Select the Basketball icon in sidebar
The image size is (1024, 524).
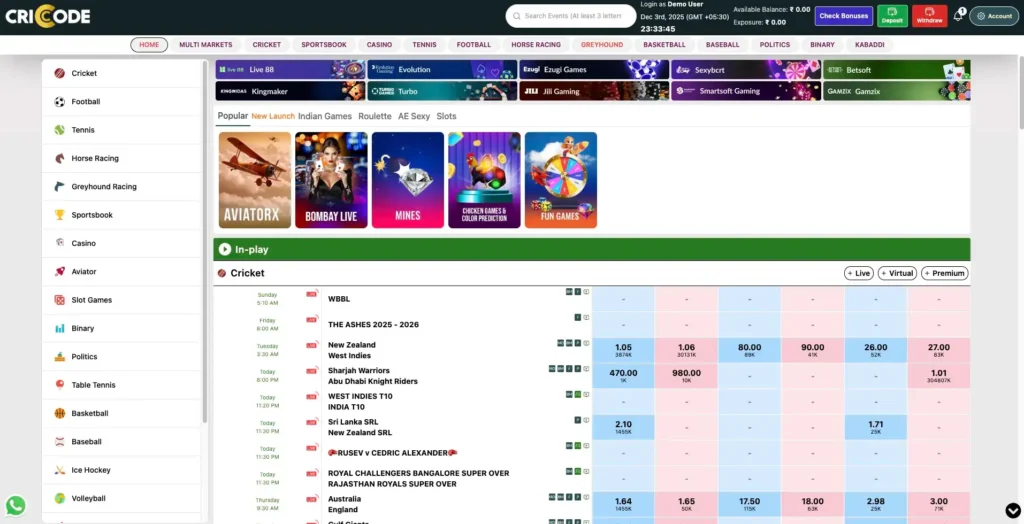click(x=60, y=413)
